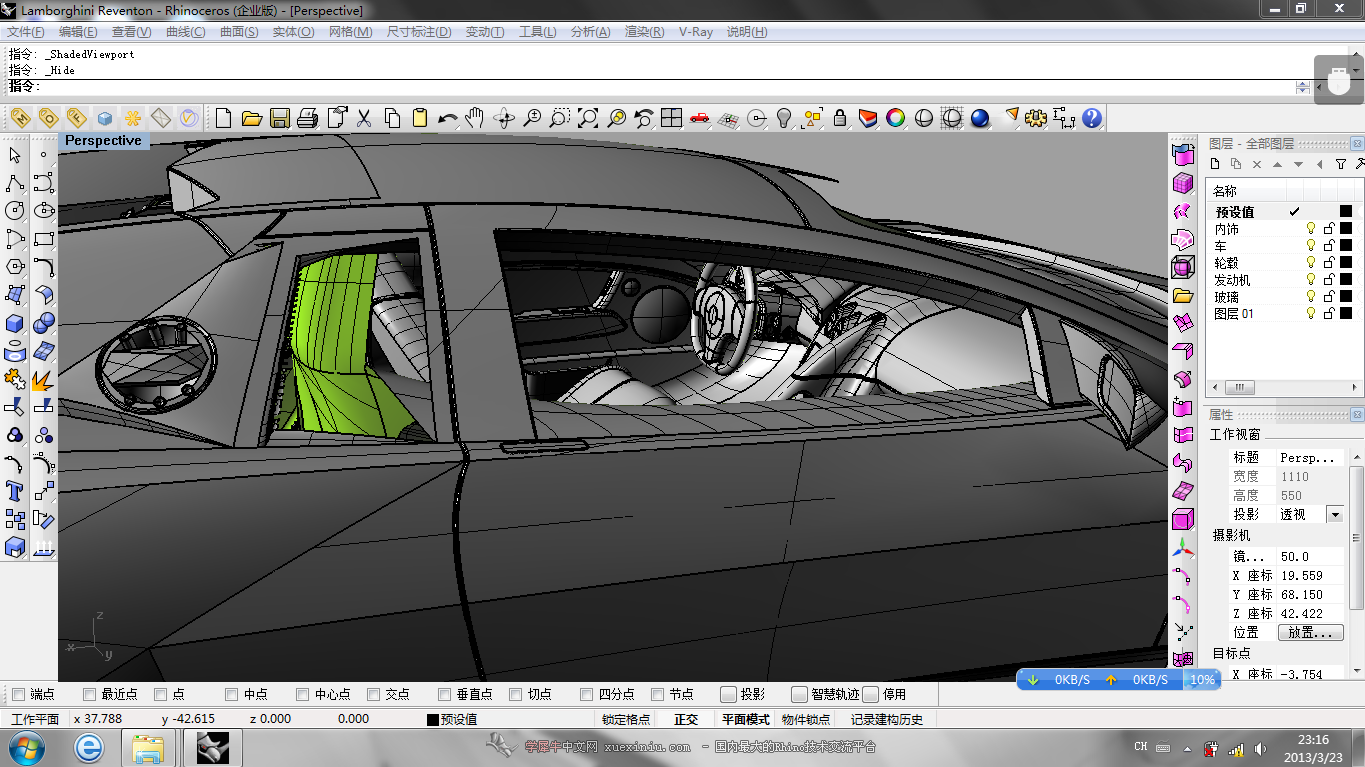Image resolution: width=1365 pixels, height=767 pixels.
Task: Click the folder icon in right toolbar
Action: [x=1183, y=295]
